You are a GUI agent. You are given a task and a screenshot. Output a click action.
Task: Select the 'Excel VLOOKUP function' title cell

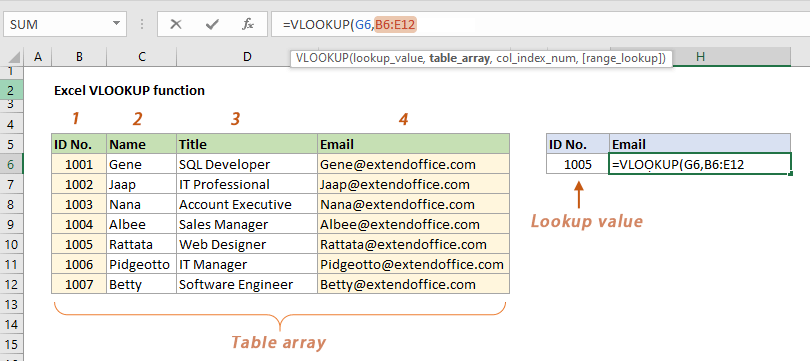(129, 90)
